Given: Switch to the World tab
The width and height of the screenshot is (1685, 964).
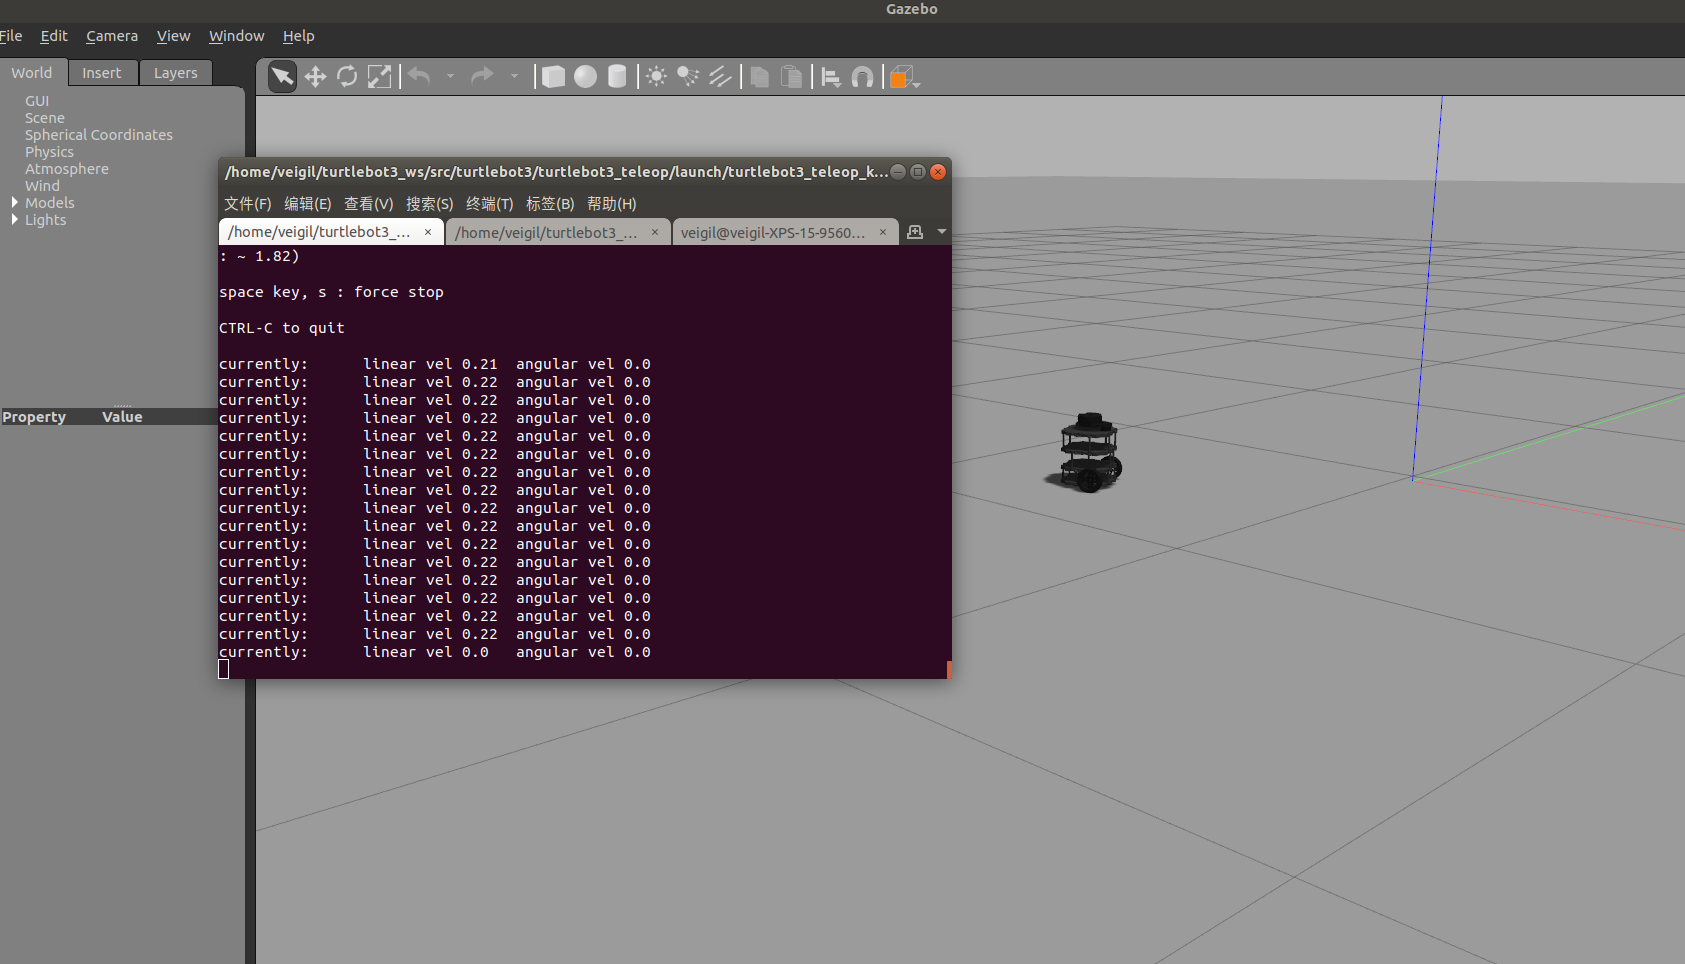Looking at the screenshot, I should click(x=32, y=73).
